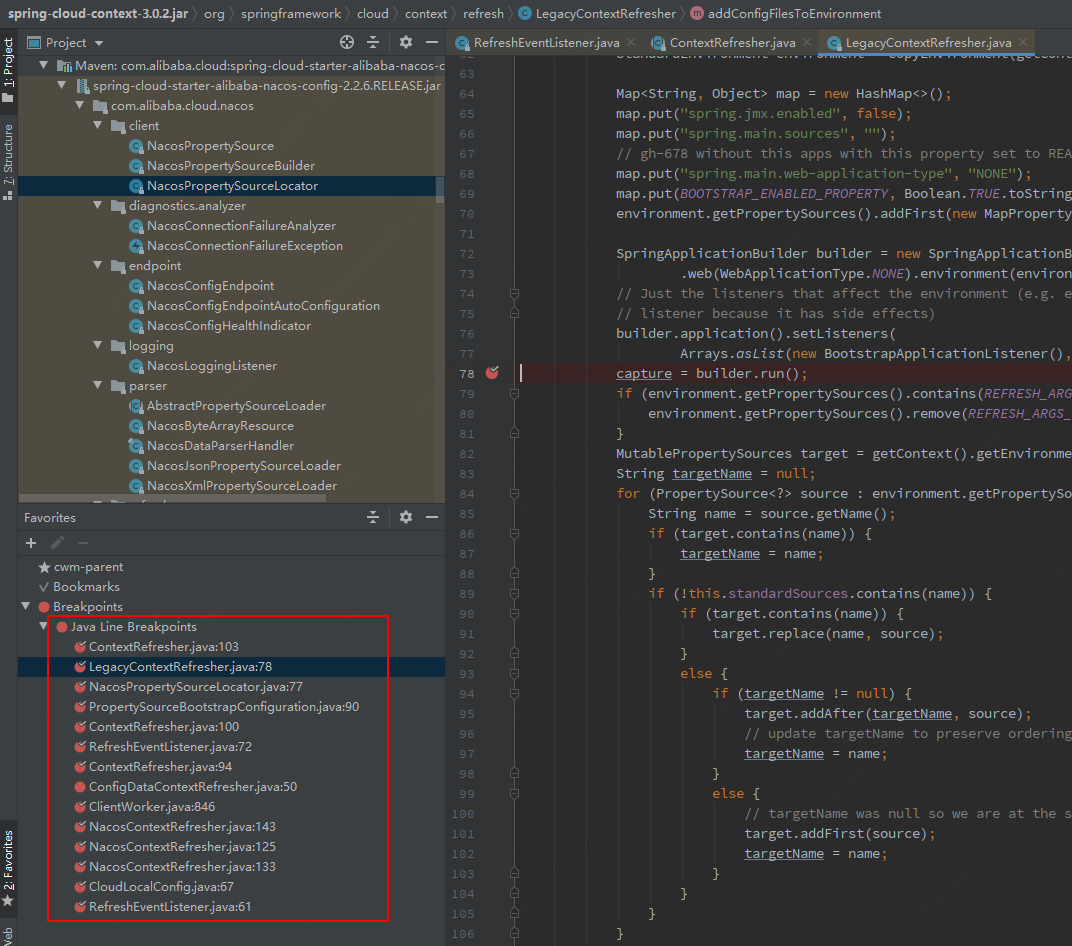
Task: Open the 7: Structure side tool window
Action: (8, 161)
